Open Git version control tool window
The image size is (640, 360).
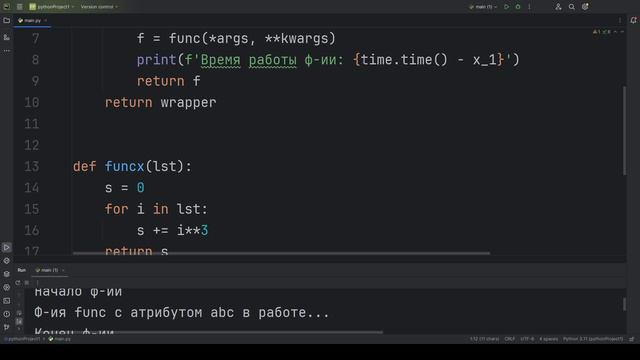7,327
